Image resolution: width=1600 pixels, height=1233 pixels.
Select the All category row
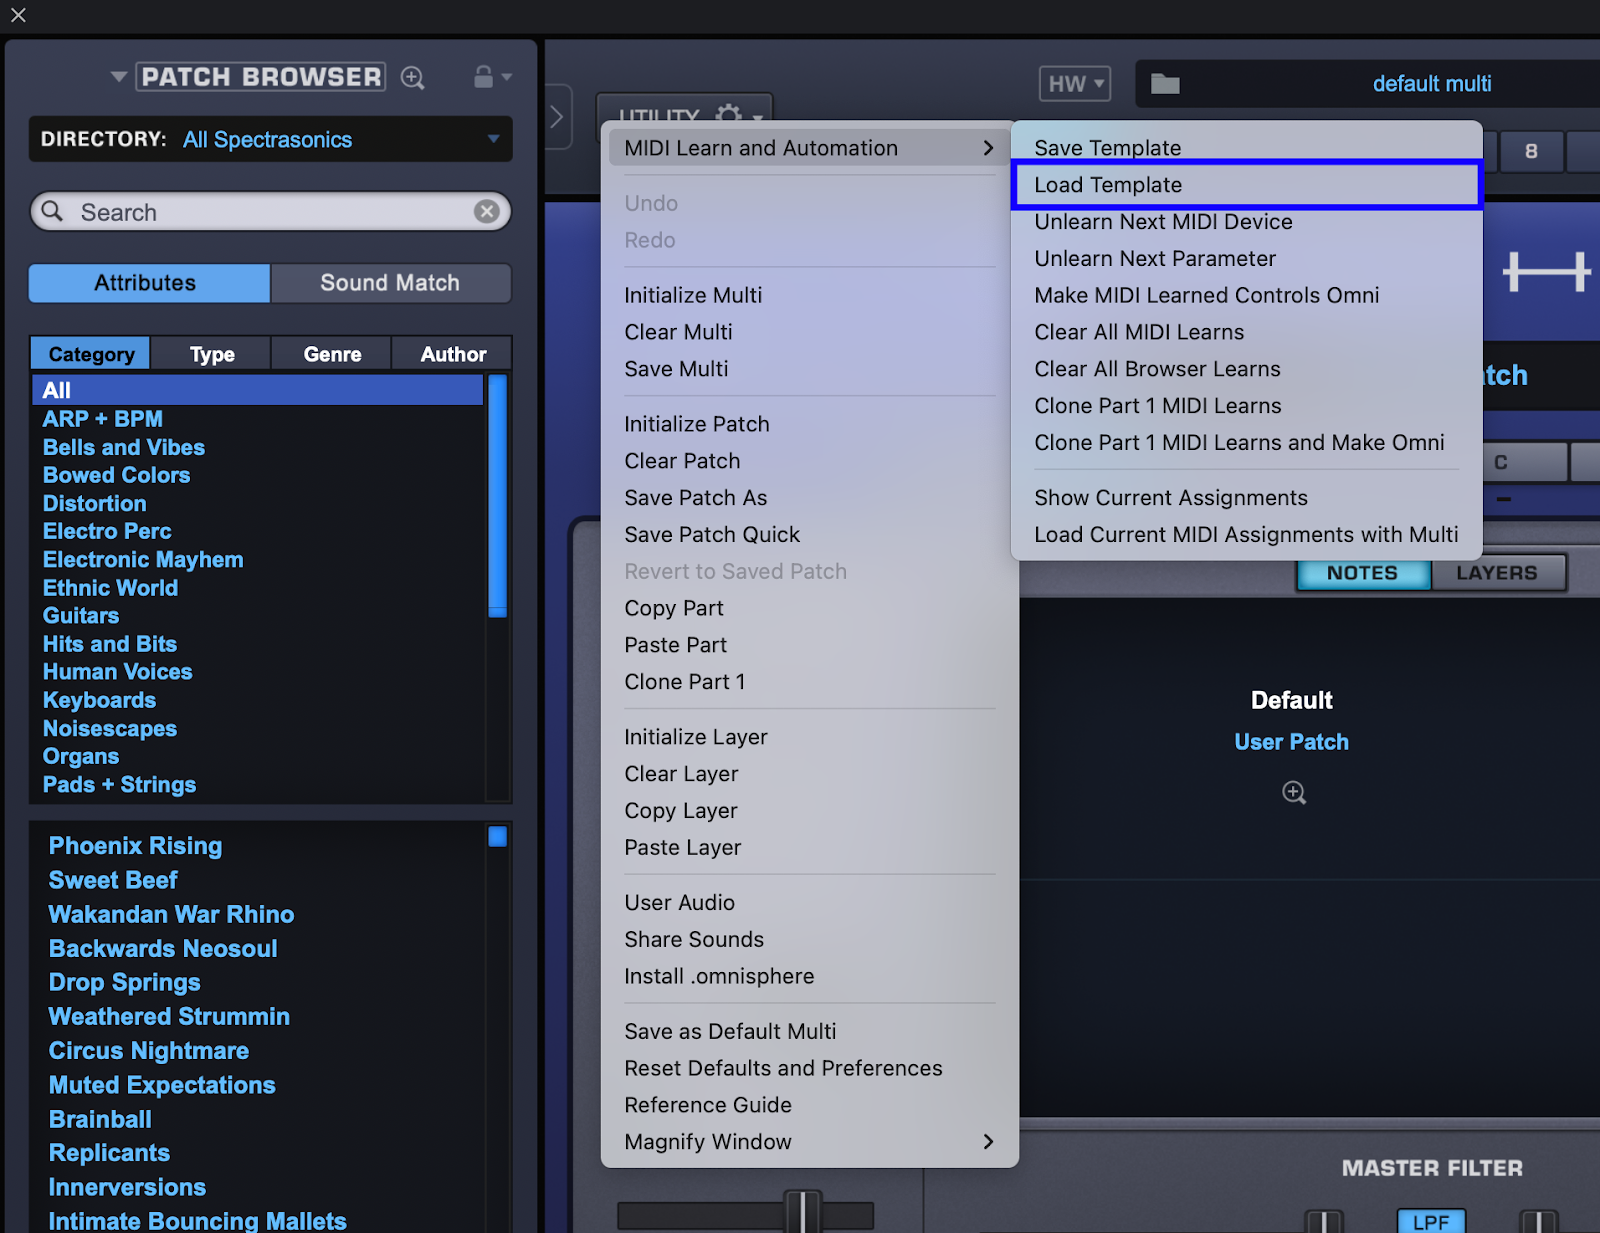point(258,390)
